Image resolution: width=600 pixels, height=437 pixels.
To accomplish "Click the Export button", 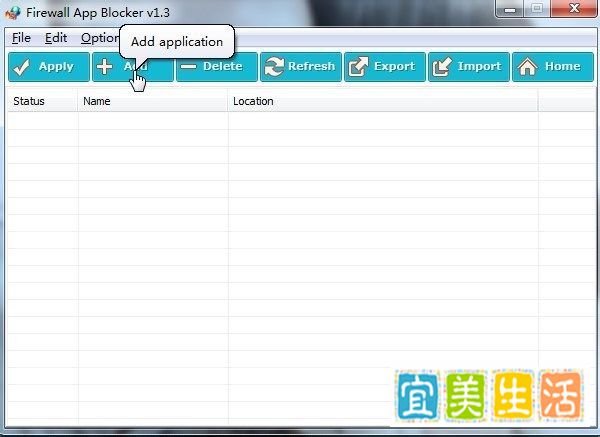I will click(385, 67).
